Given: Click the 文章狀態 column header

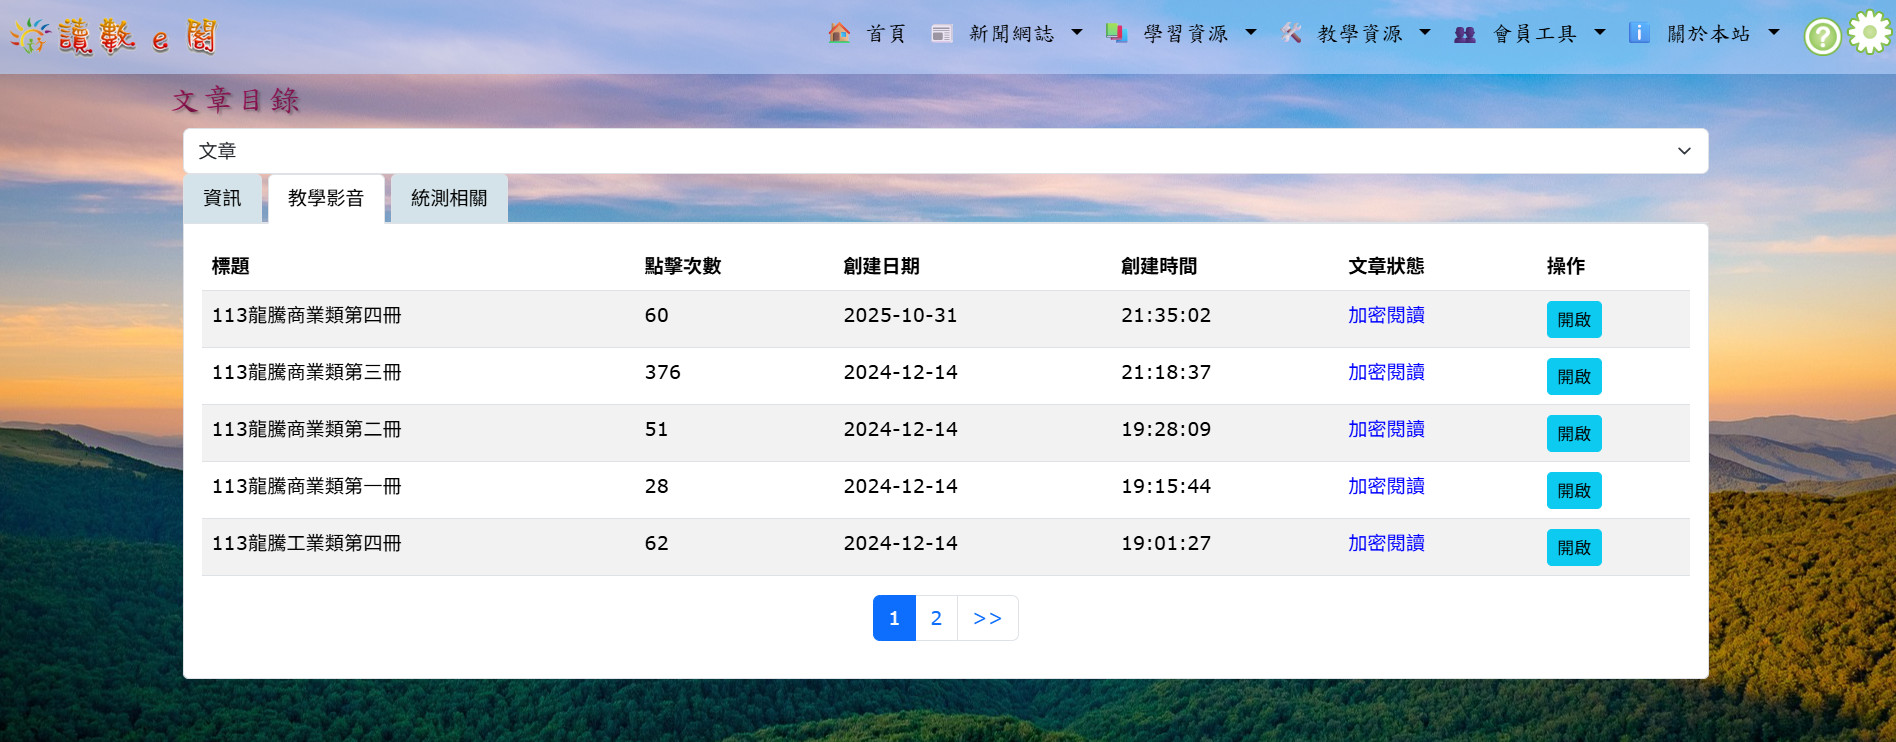Looking at the screenshot, I should pyautogui.click(x=1386, y=266).
